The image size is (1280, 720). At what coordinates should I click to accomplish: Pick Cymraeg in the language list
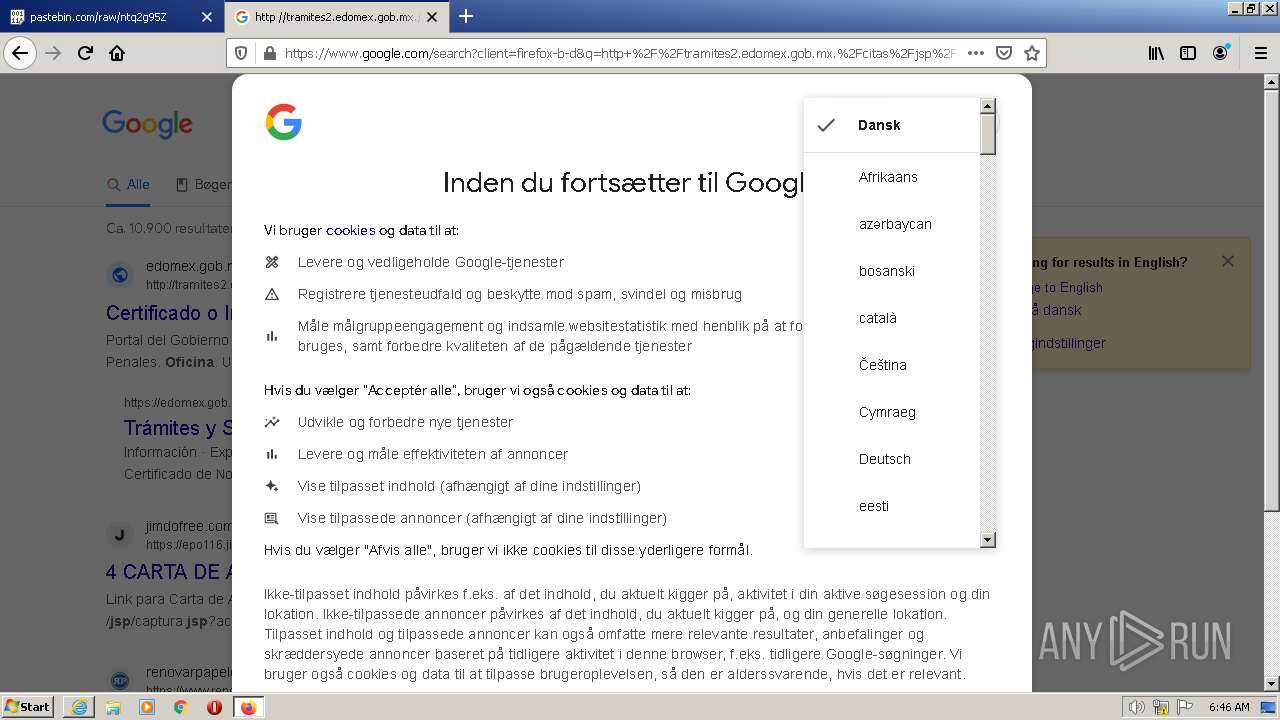coord(892,412)
